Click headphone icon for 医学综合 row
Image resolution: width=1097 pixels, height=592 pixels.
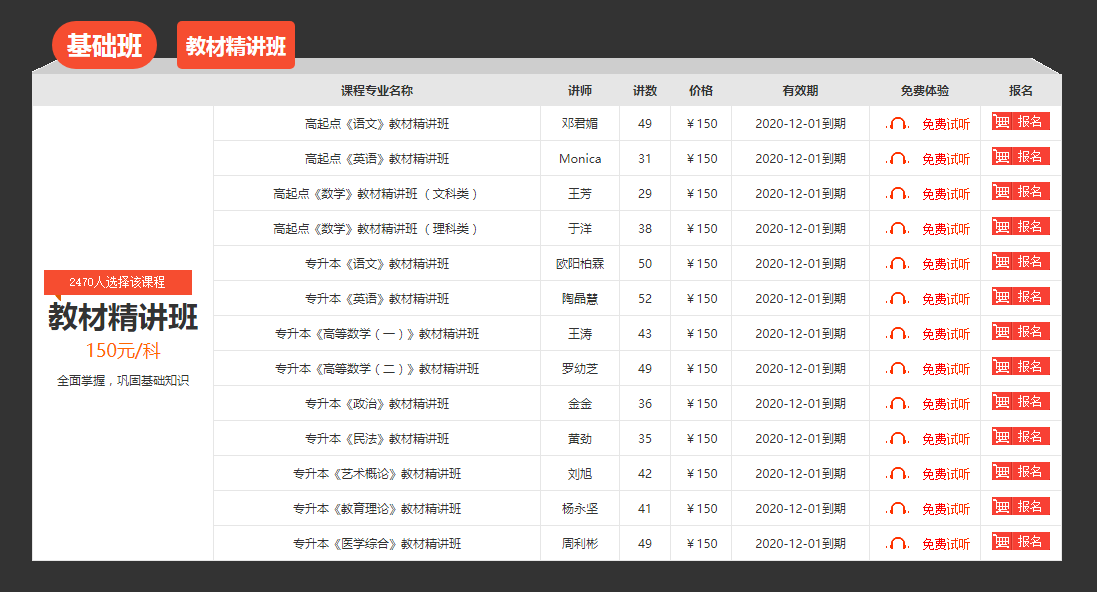(x=897, y=544)
